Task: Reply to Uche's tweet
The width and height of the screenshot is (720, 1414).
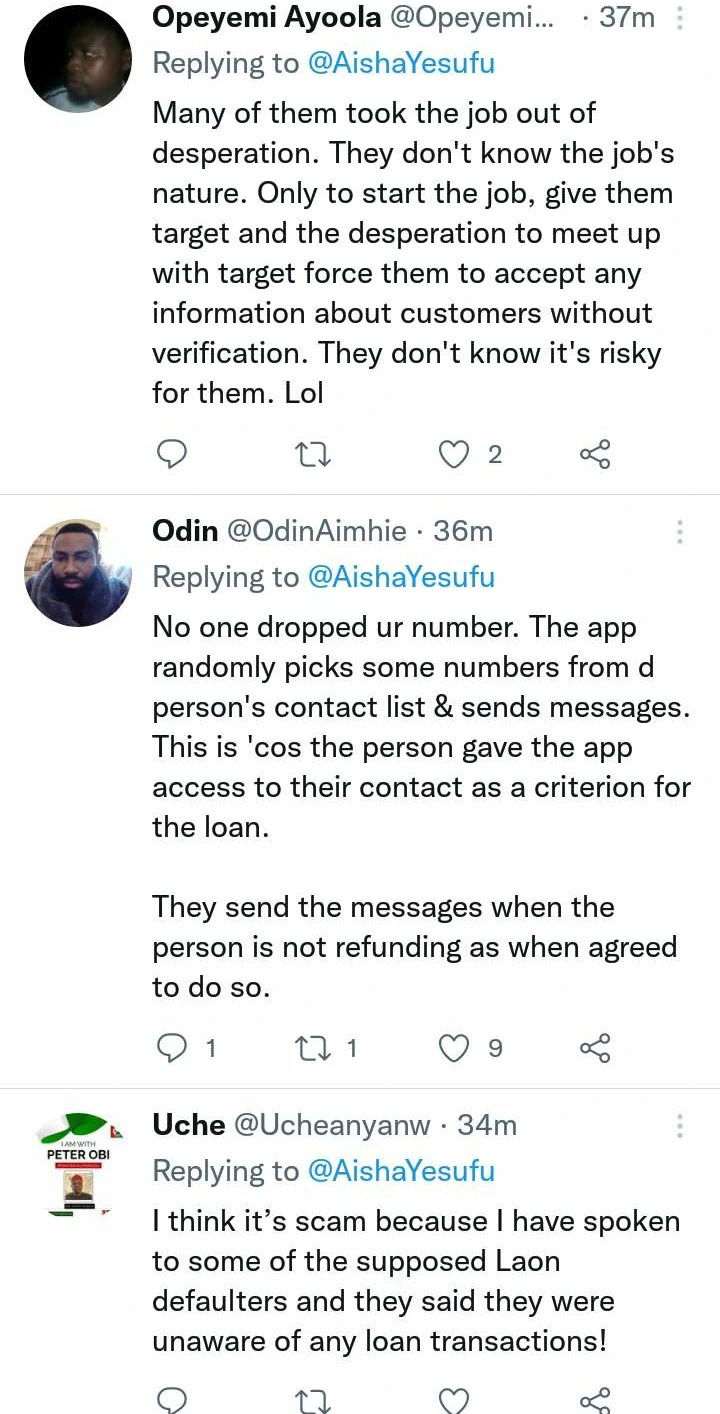Action: pos(173,1400)
